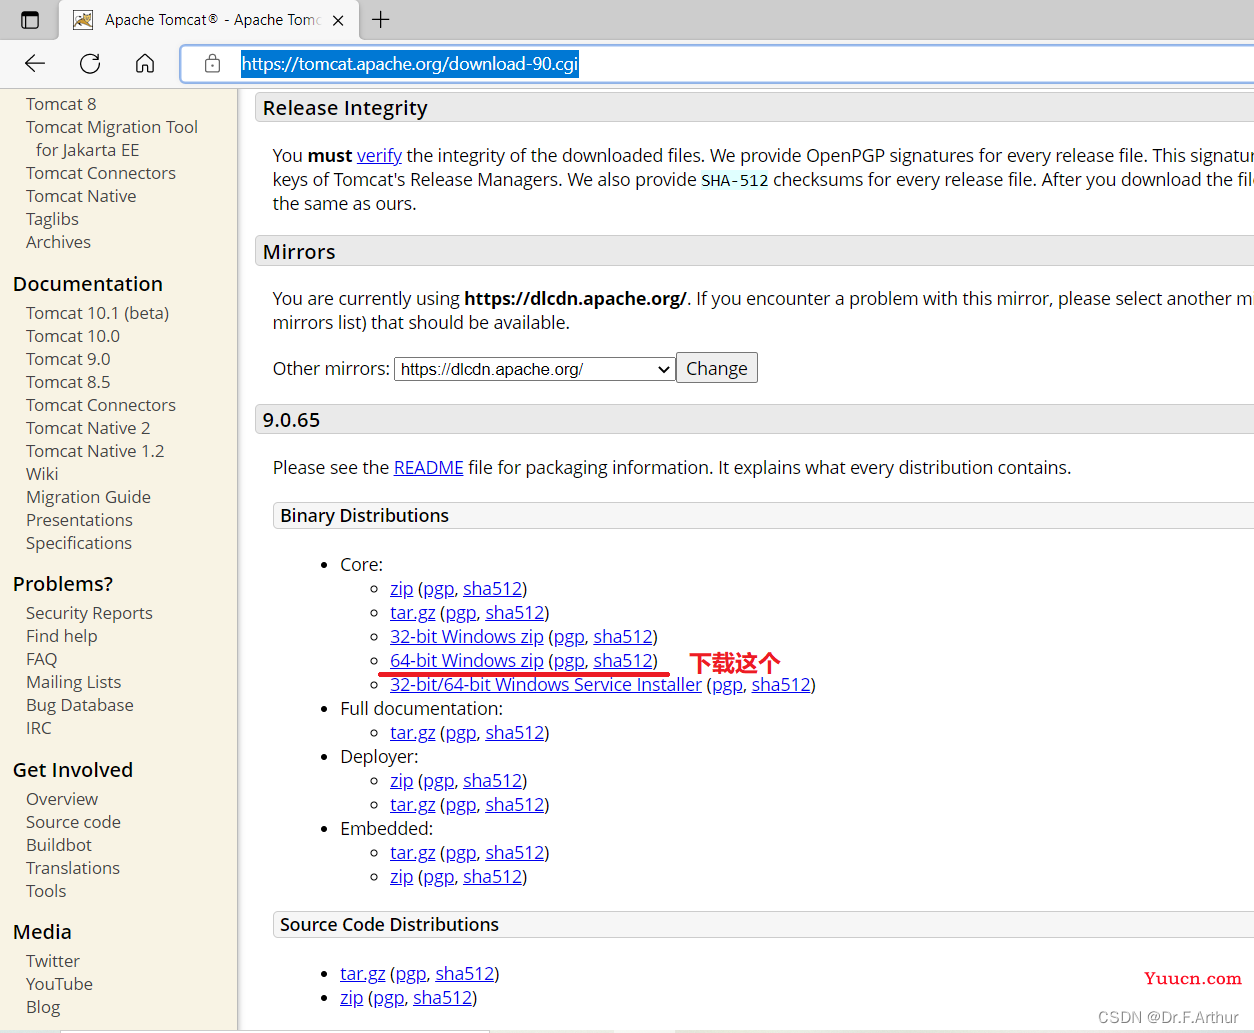The height and width of the screenshot is (1033, 1254).
Task: Open the Twitter media link
Action: tap(53, 961)
